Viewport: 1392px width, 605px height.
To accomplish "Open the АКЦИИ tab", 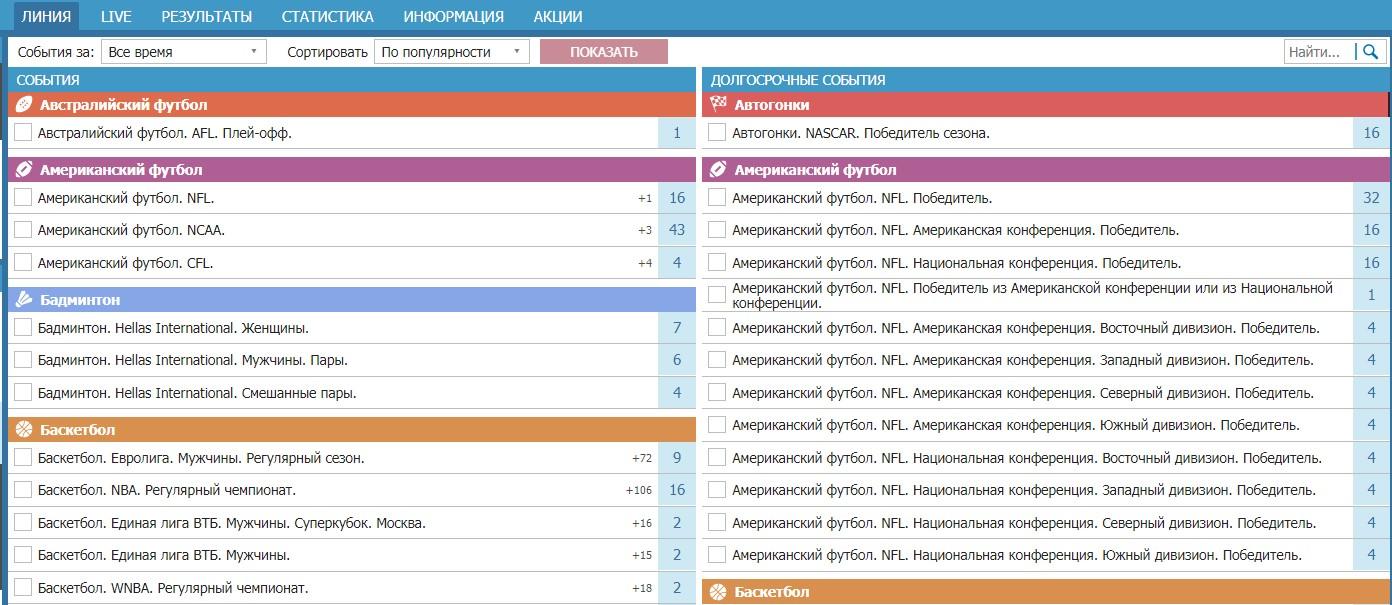I will tap(558, 16).
